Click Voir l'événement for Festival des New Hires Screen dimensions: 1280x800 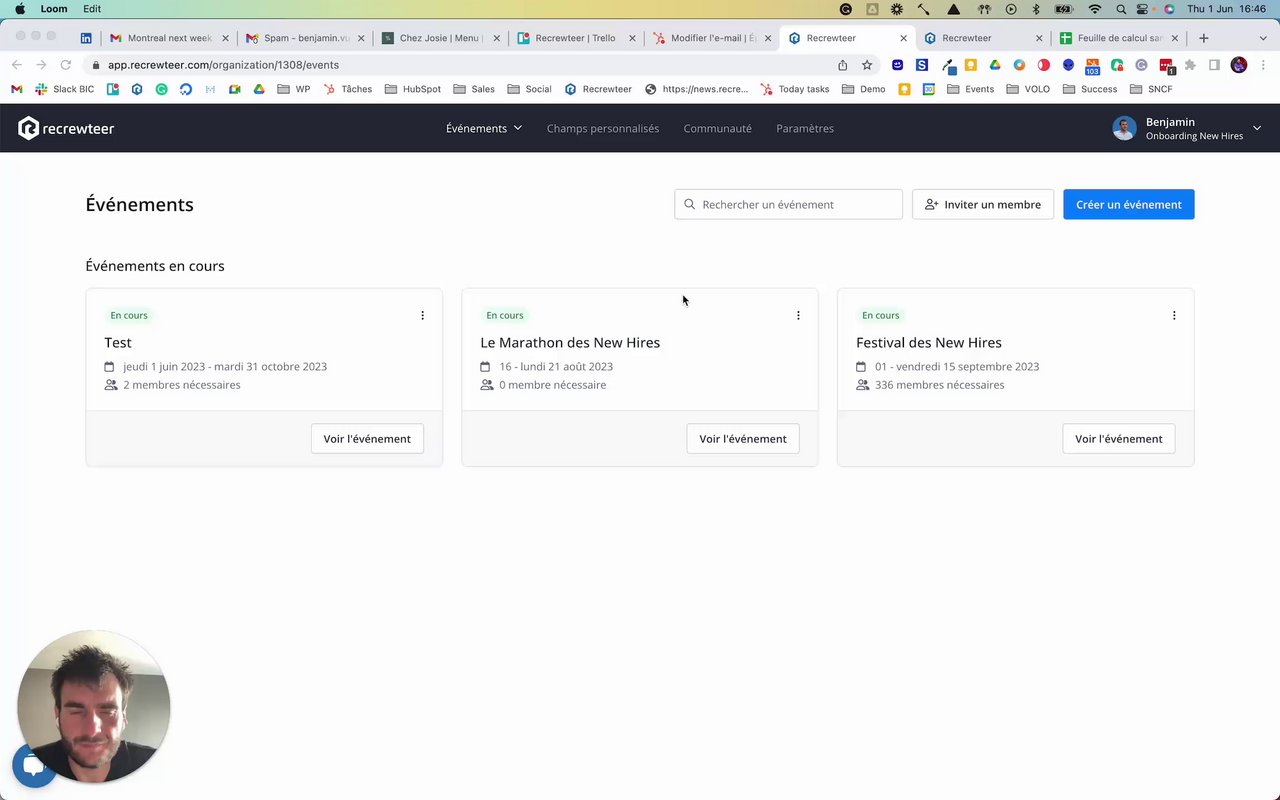click(x=1119, y=438)
